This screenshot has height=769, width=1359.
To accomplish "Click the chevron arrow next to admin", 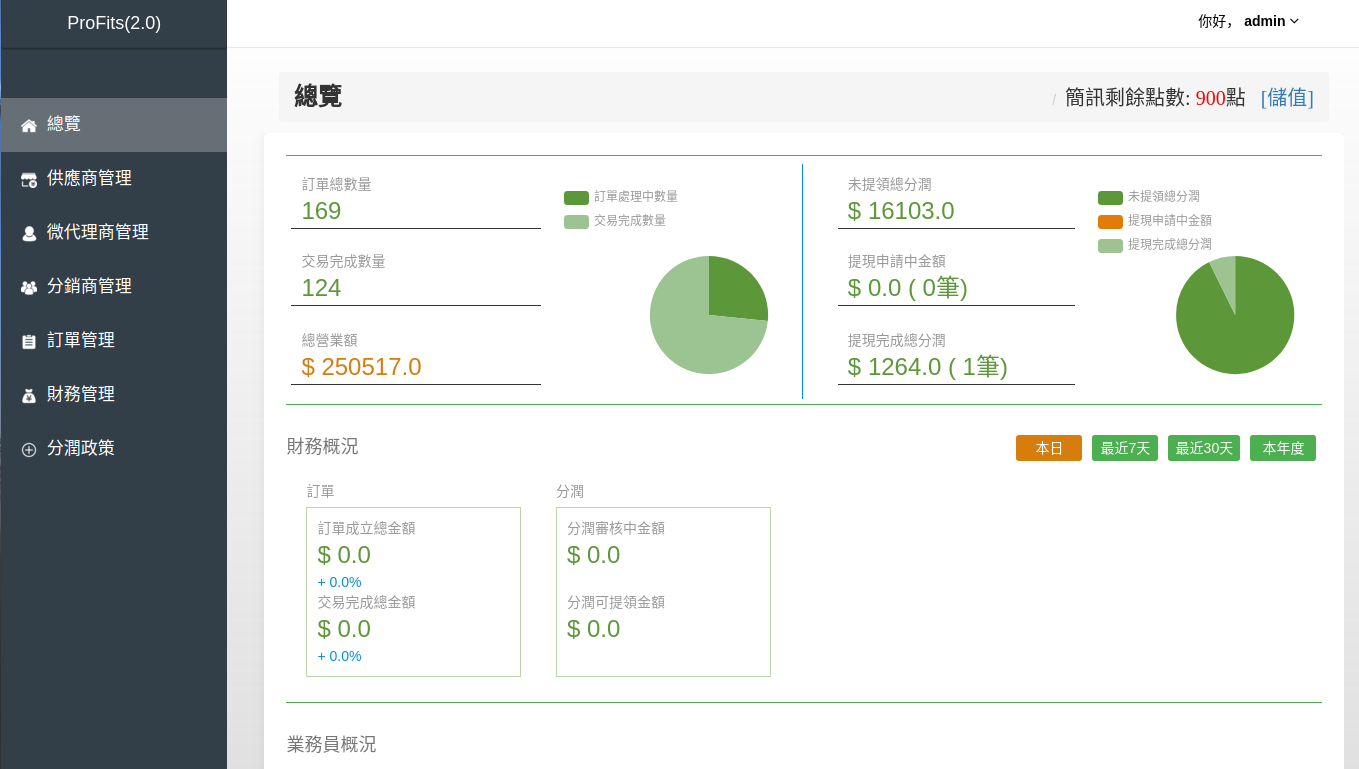I will tap(1295, 21).
